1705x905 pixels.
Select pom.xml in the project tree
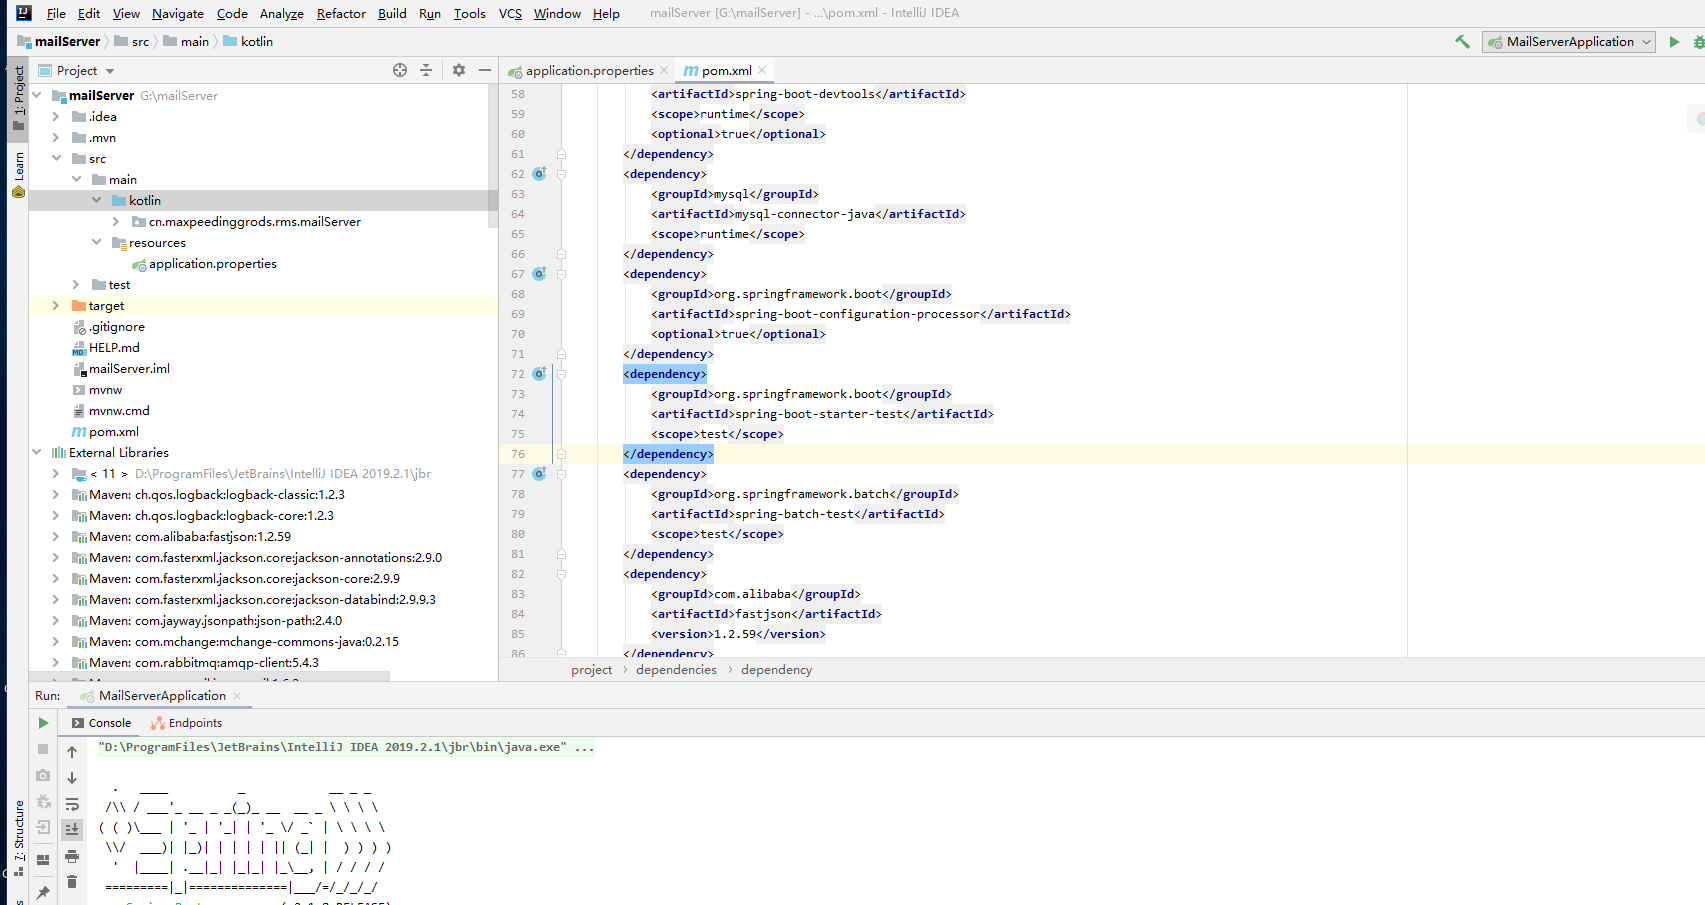113,432
